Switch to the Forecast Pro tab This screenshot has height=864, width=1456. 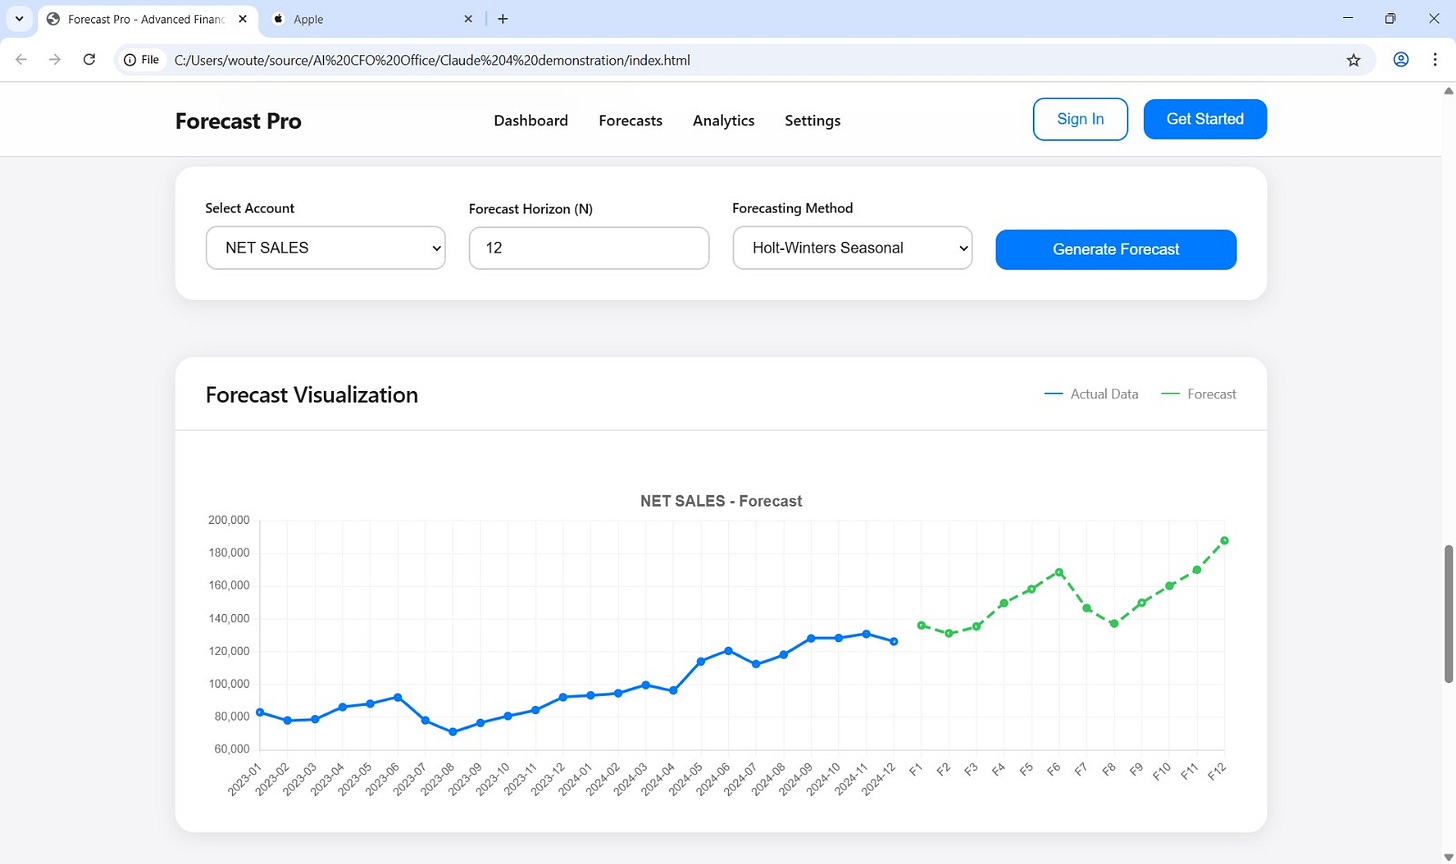pos(148,19)
